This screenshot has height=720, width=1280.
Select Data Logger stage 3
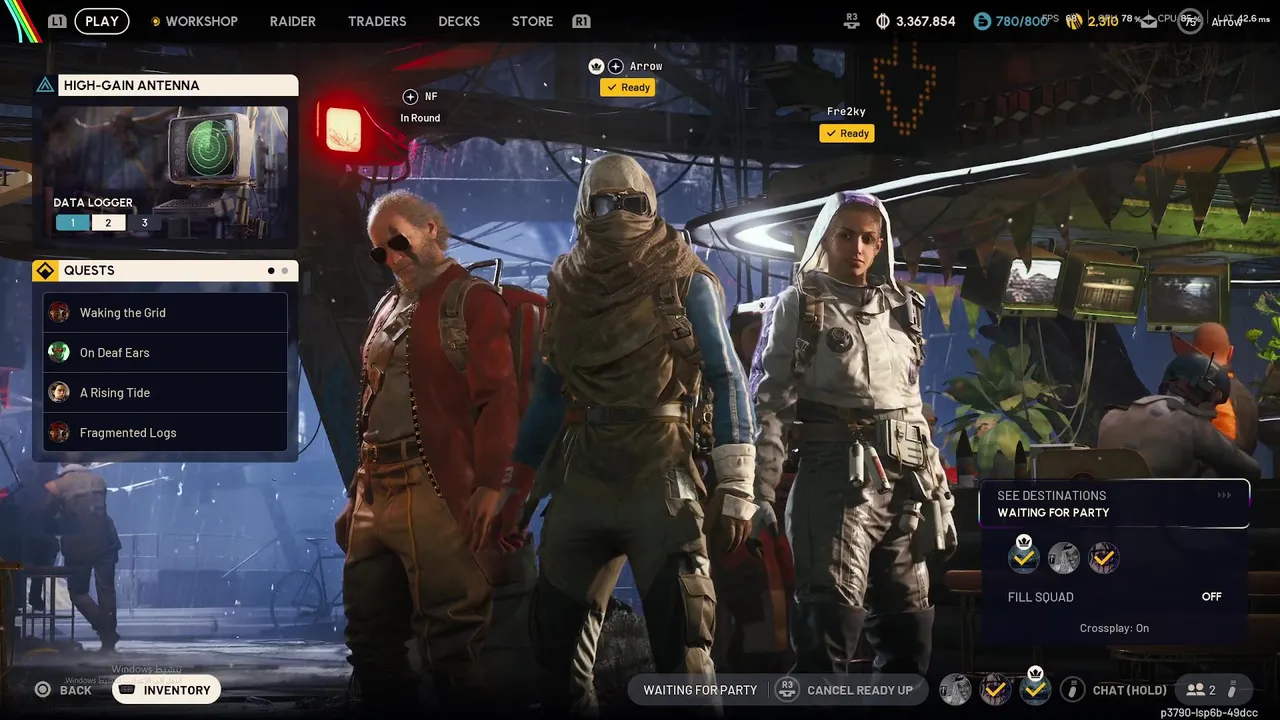[x=144, y=223]
